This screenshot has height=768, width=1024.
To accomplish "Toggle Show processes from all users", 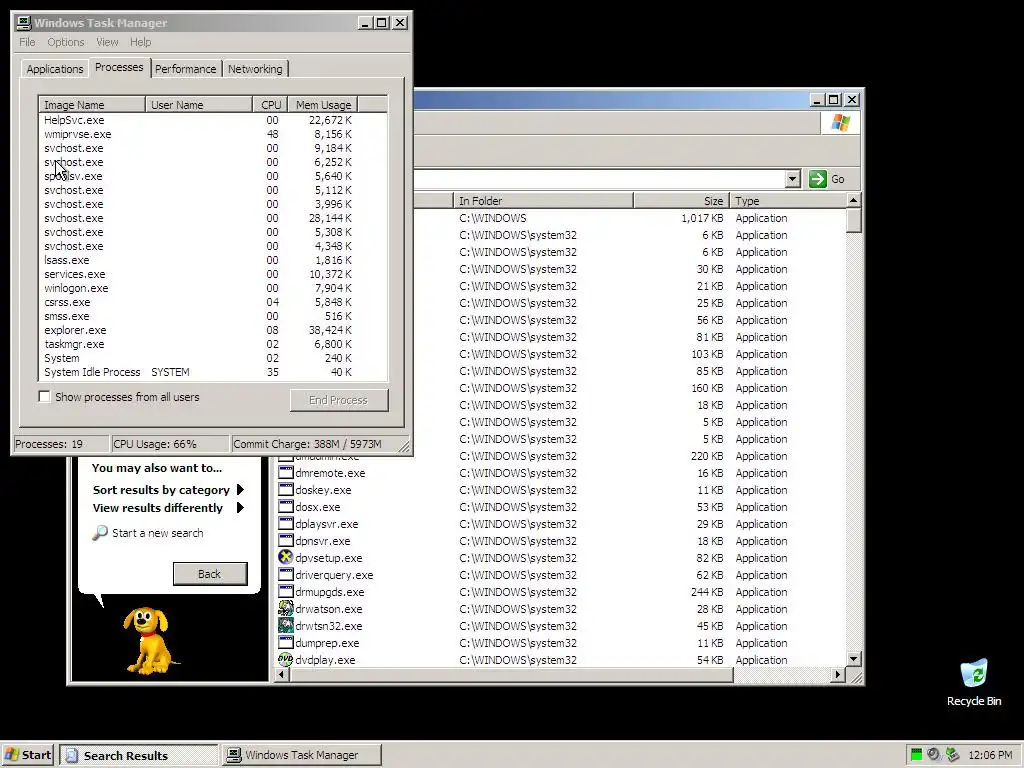I will coord(44,396).
